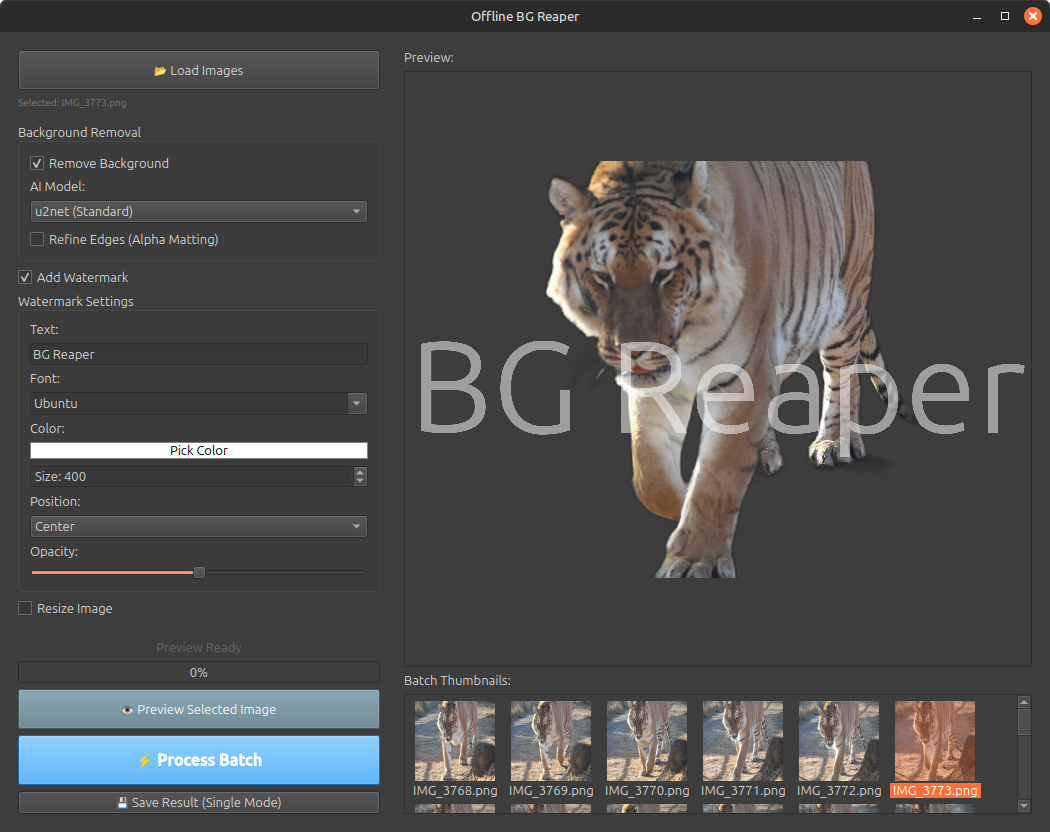Viewport: 1050px width, 832px height.
Task: Click the watermark Text input field
Action: 199,354
